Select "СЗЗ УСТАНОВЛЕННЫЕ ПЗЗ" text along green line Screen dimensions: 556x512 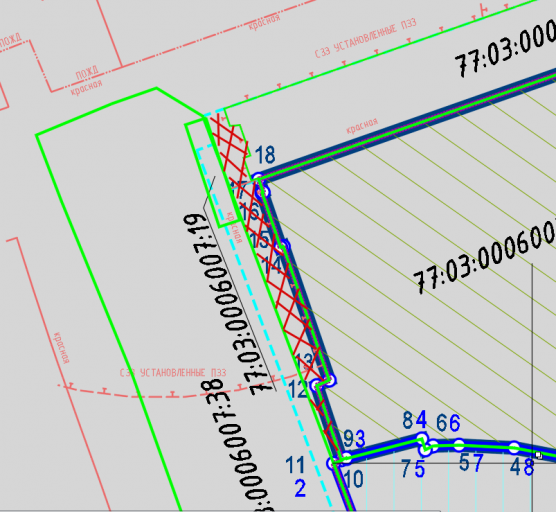[x=366, y=38]
